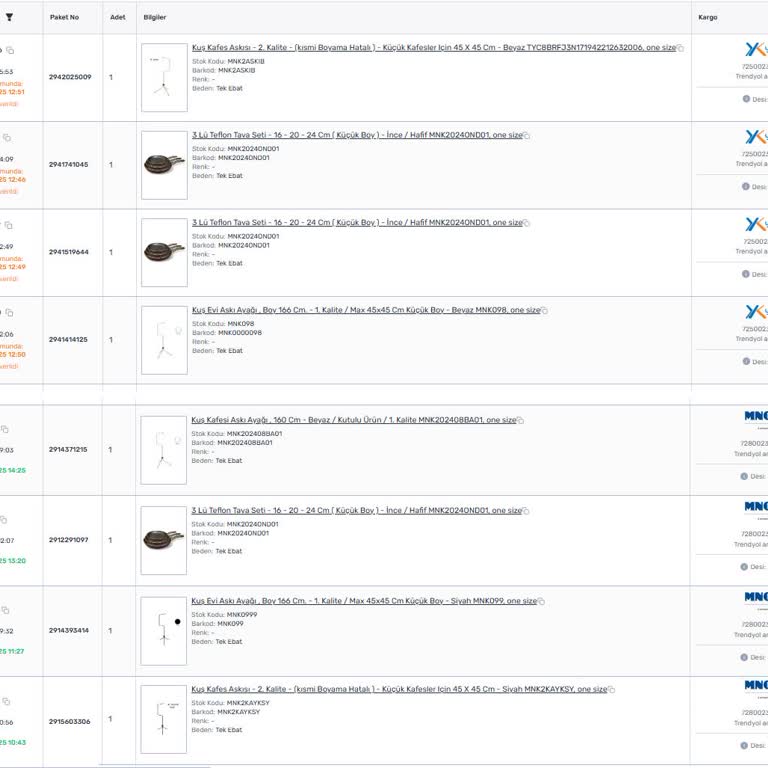Copy order number in row with package 2914371215

(5, 430)
